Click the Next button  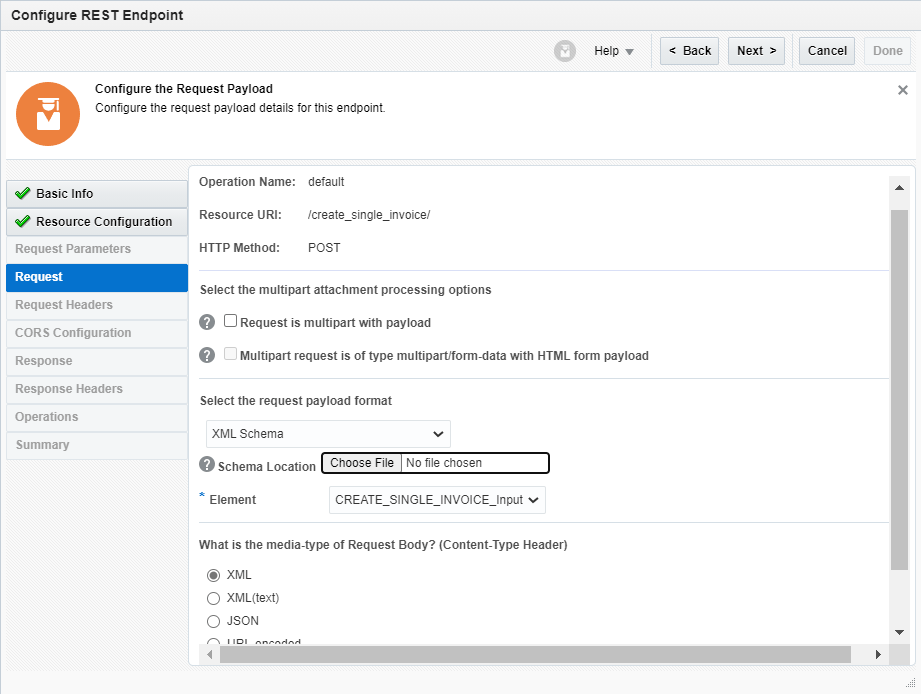(x=756, y=50)
